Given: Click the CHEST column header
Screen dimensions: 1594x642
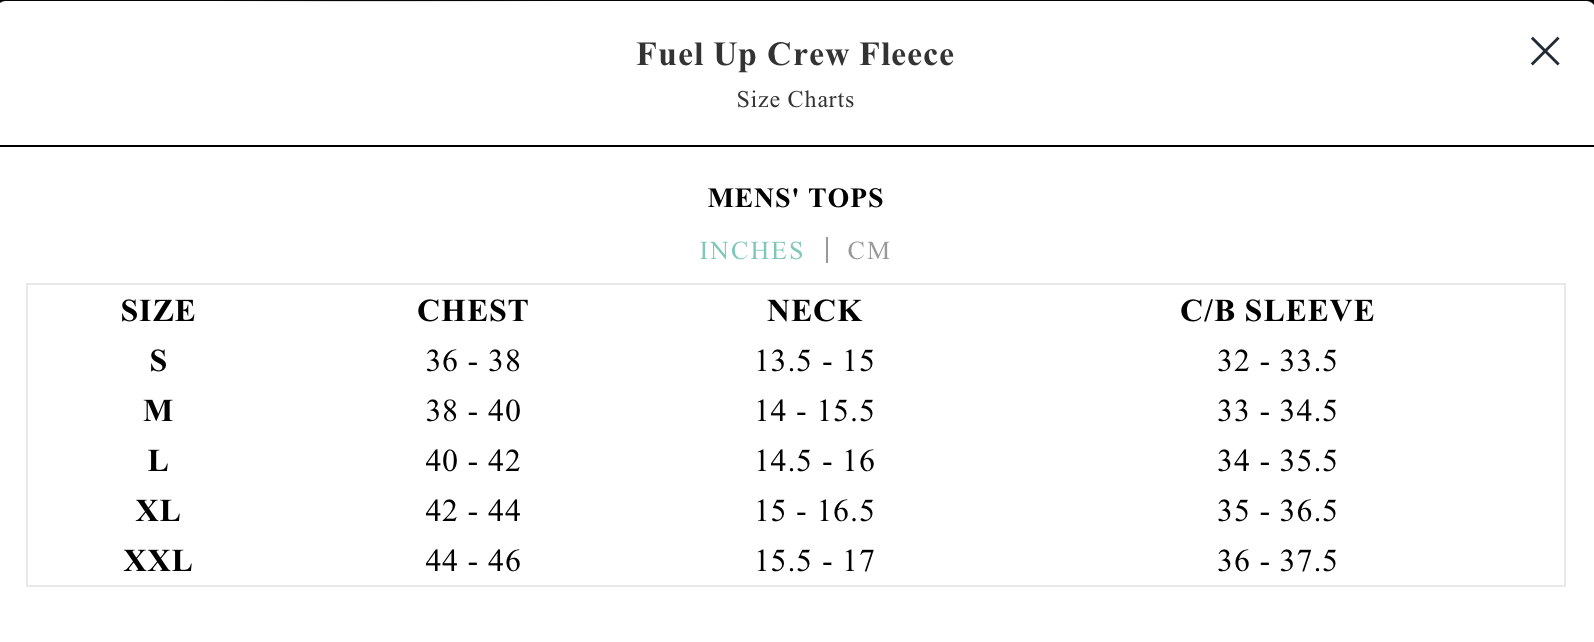Looking at the screenshot, I should (472, 311).
